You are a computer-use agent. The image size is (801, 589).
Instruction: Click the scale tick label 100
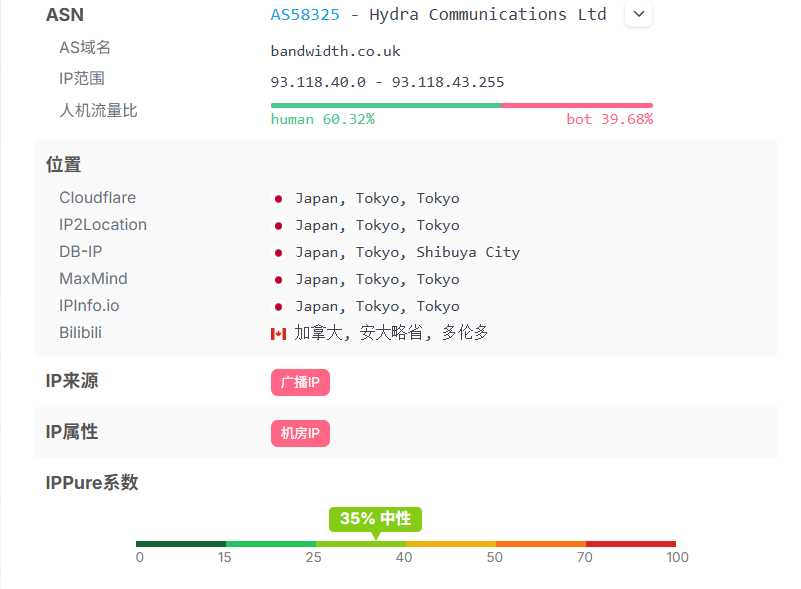point(677,557)
